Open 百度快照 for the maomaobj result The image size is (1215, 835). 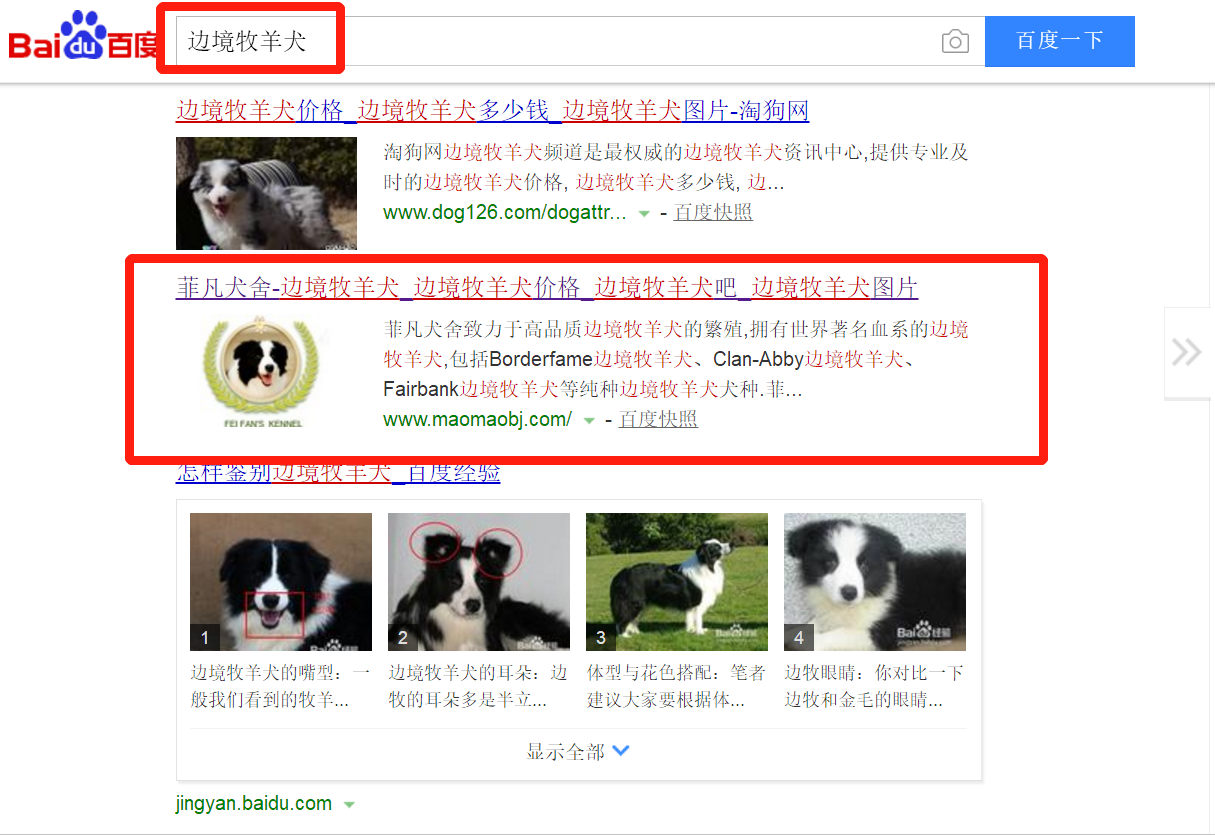[658, 419]
